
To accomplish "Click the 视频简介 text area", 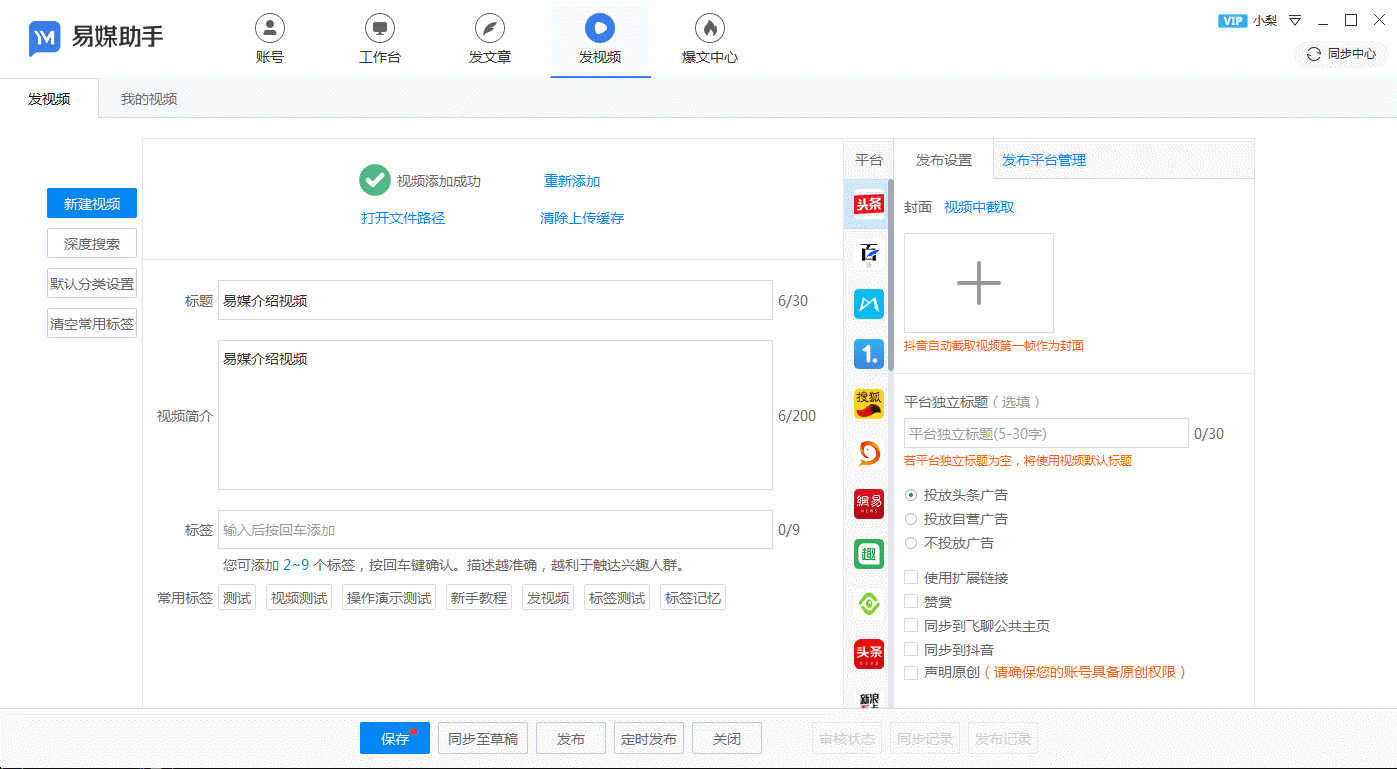I will [495, 415].
